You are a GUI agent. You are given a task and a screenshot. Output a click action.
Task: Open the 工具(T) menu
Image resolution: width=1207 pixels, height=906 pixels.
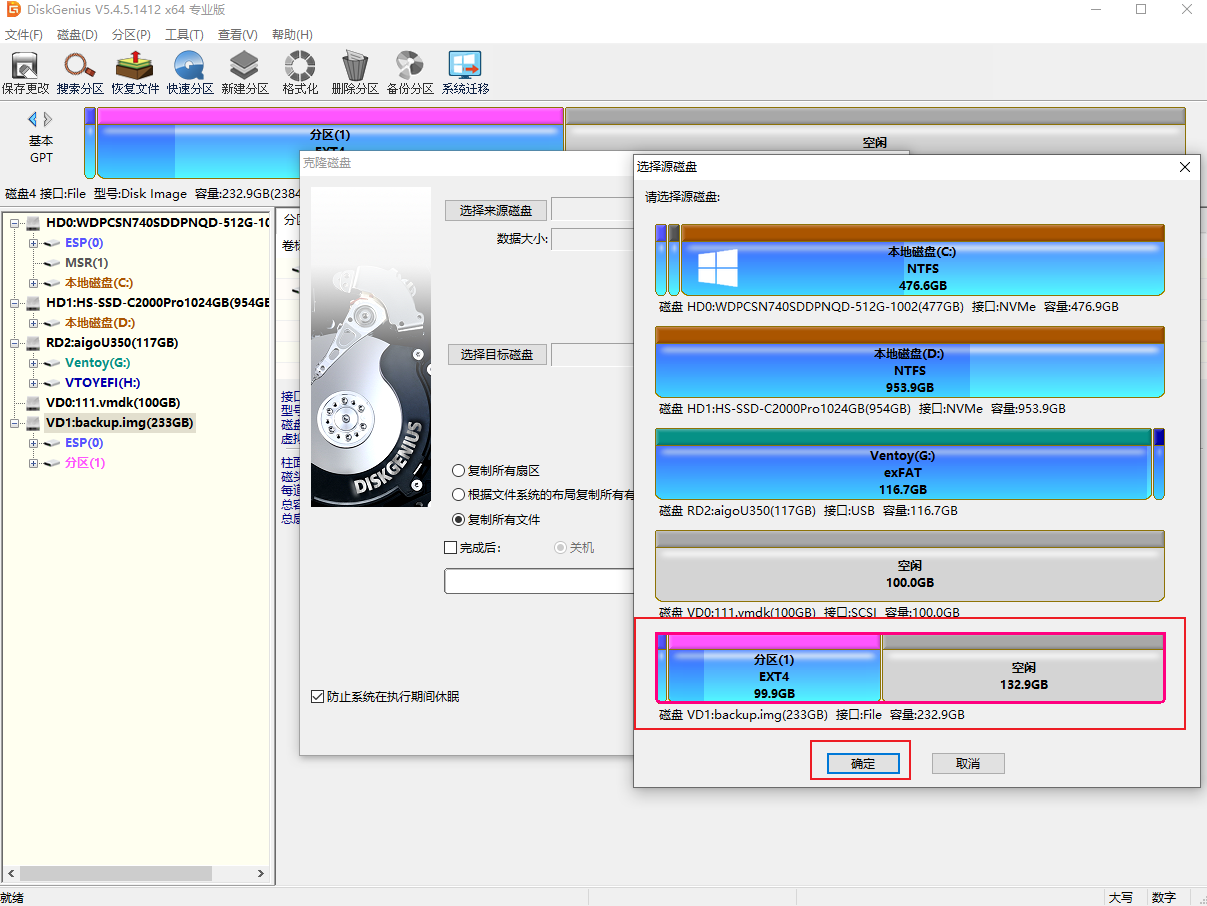pyautogui.click(x=184, y=34)
